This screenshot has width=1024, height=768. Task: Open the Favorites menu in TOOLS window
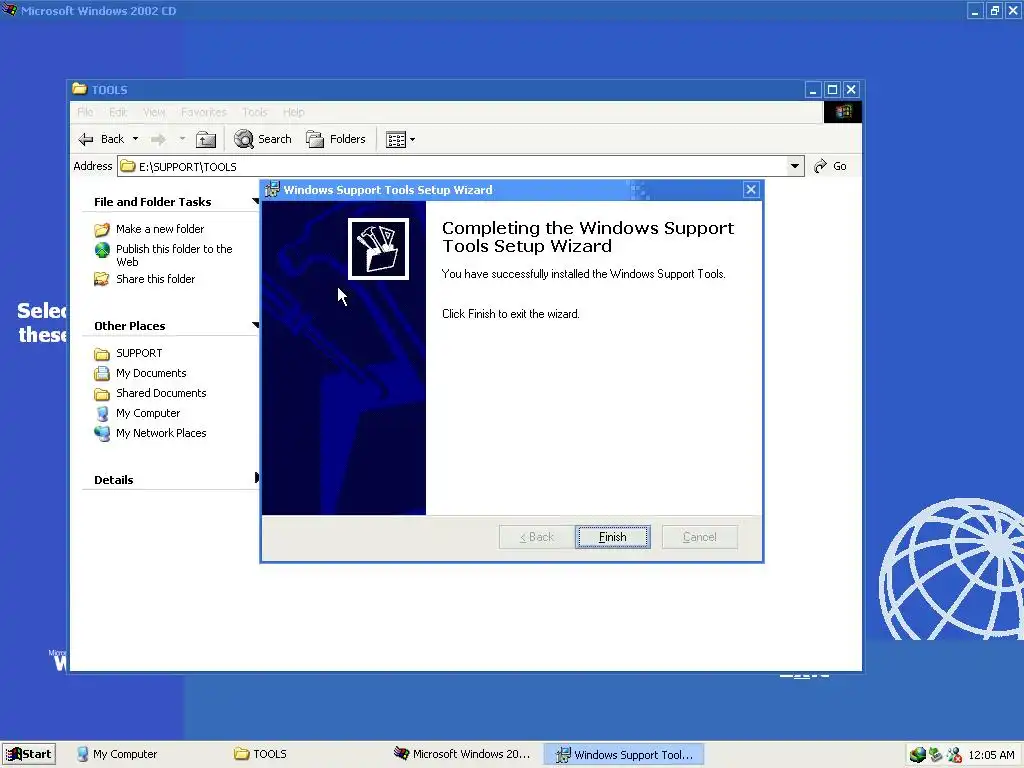click(204, 112)
